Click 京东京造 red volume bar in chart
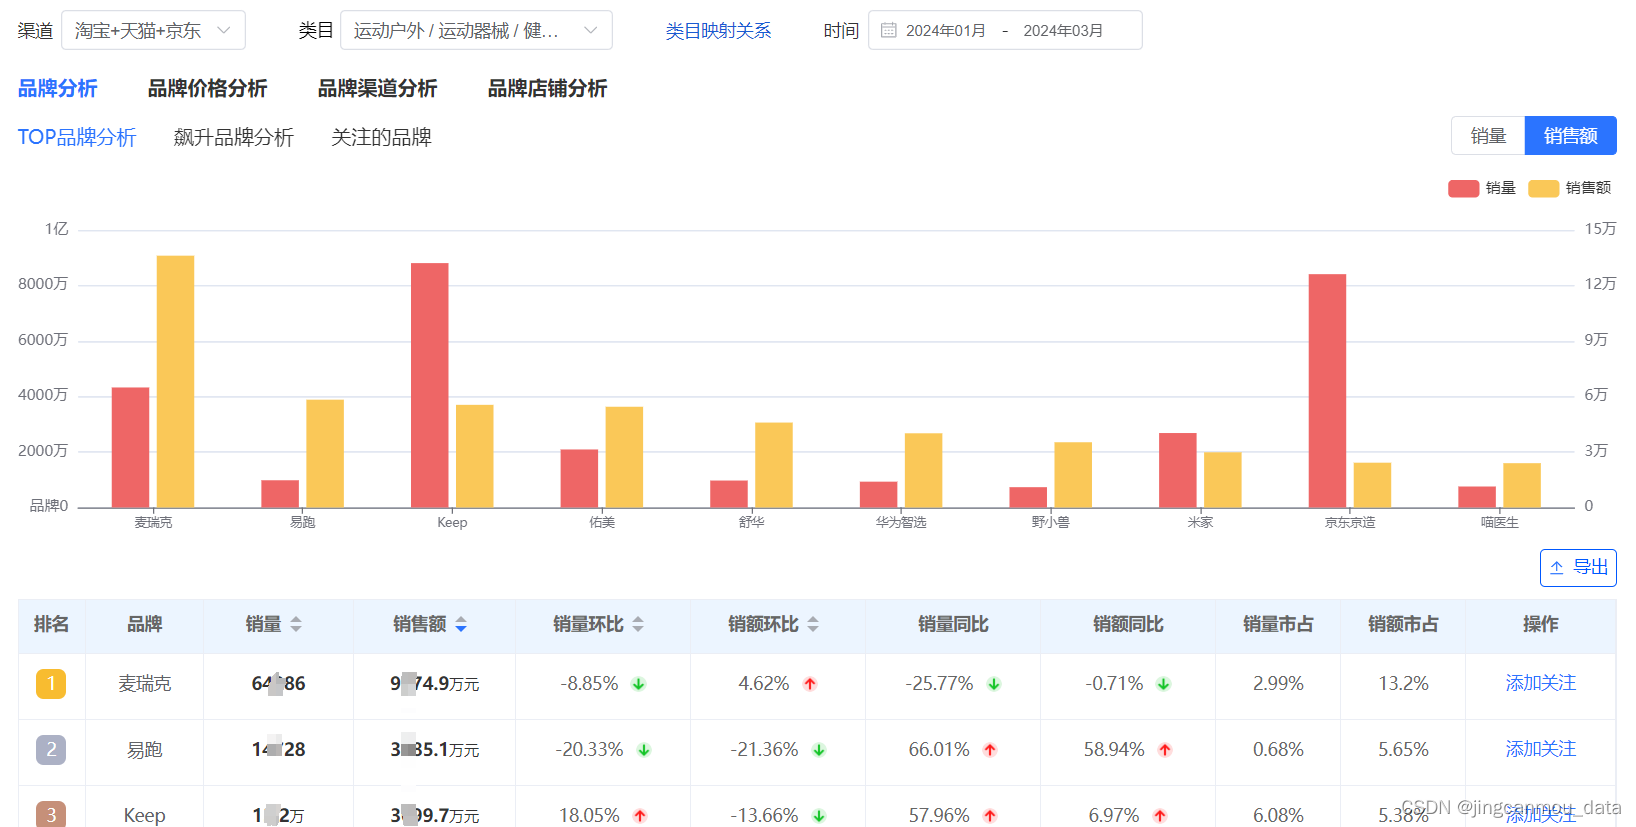This screenshot has width=1636, height=827. pos(1327,391)
